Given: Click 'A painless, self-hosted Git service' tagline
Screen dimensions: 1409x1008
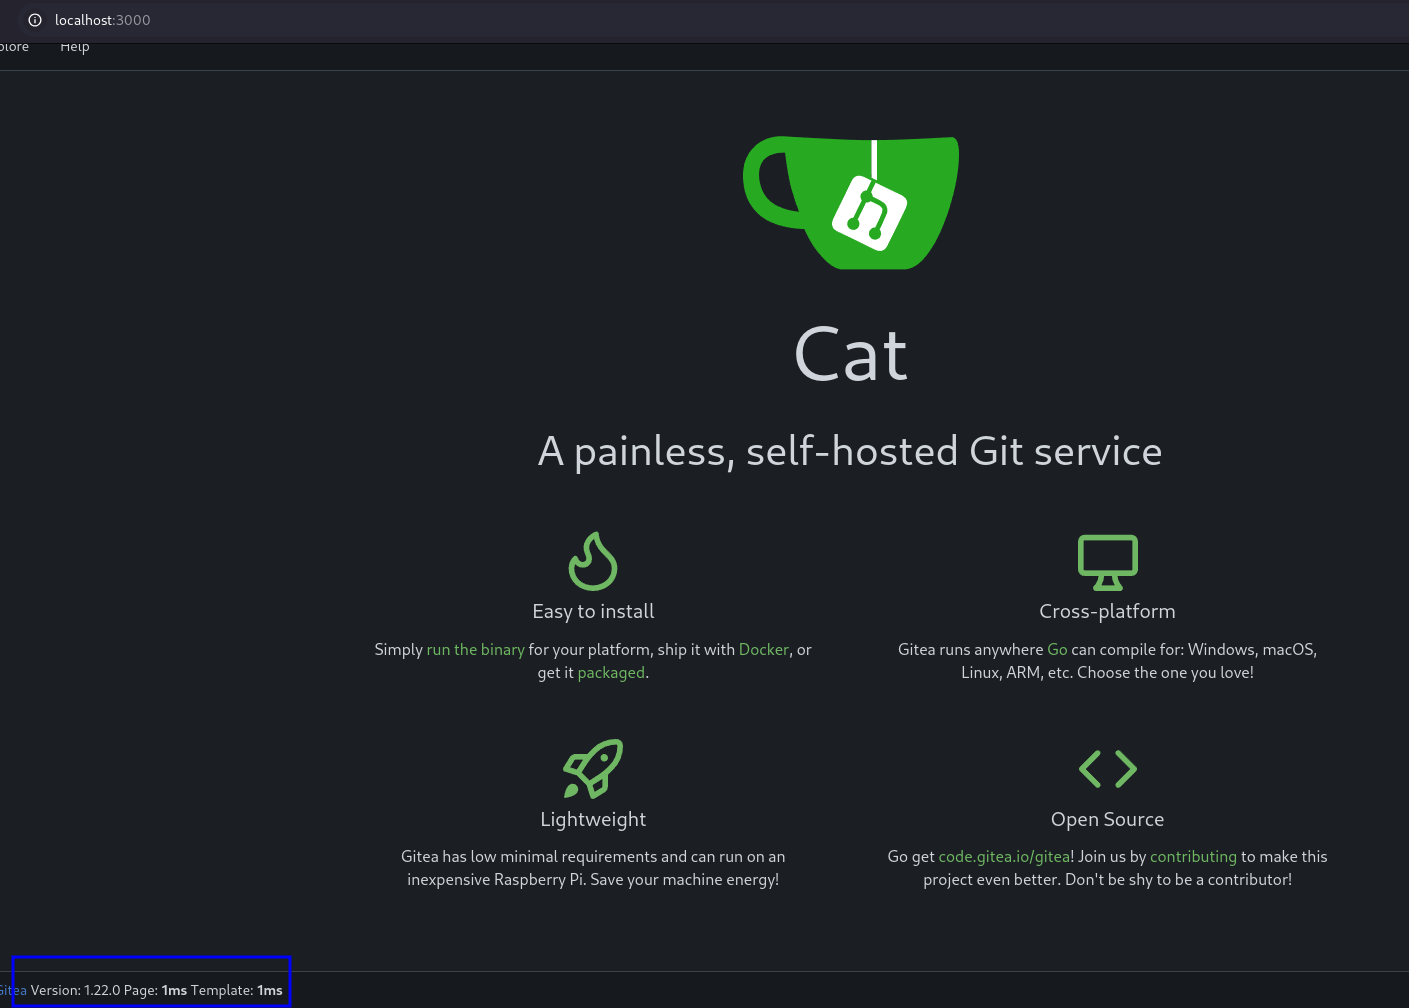Looking at the screenshot, I should click(850, 451).
